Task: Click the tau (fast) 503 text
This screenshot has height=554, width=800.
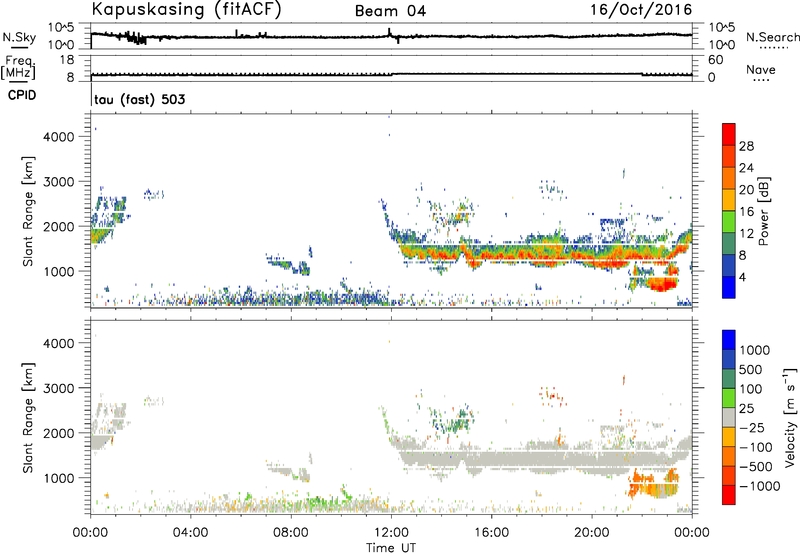Action: pyautogui.click(x=140, y=99)
